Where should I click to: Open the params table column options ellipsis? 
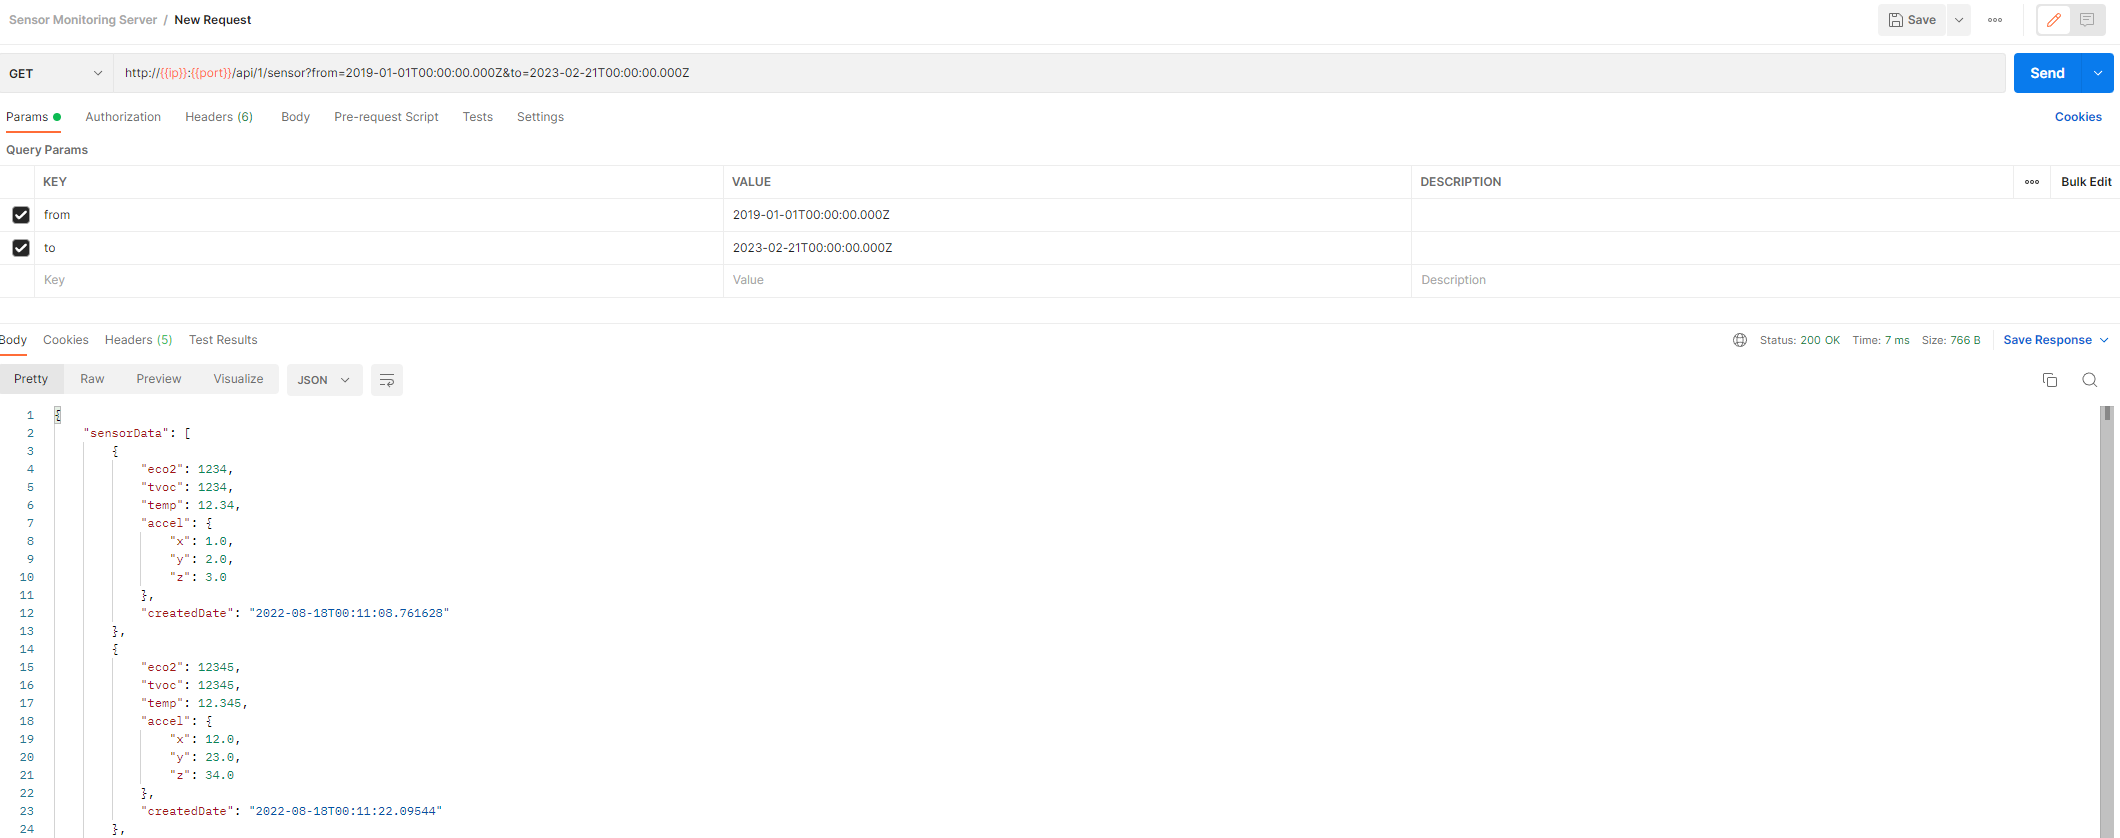click(2032, 182)
